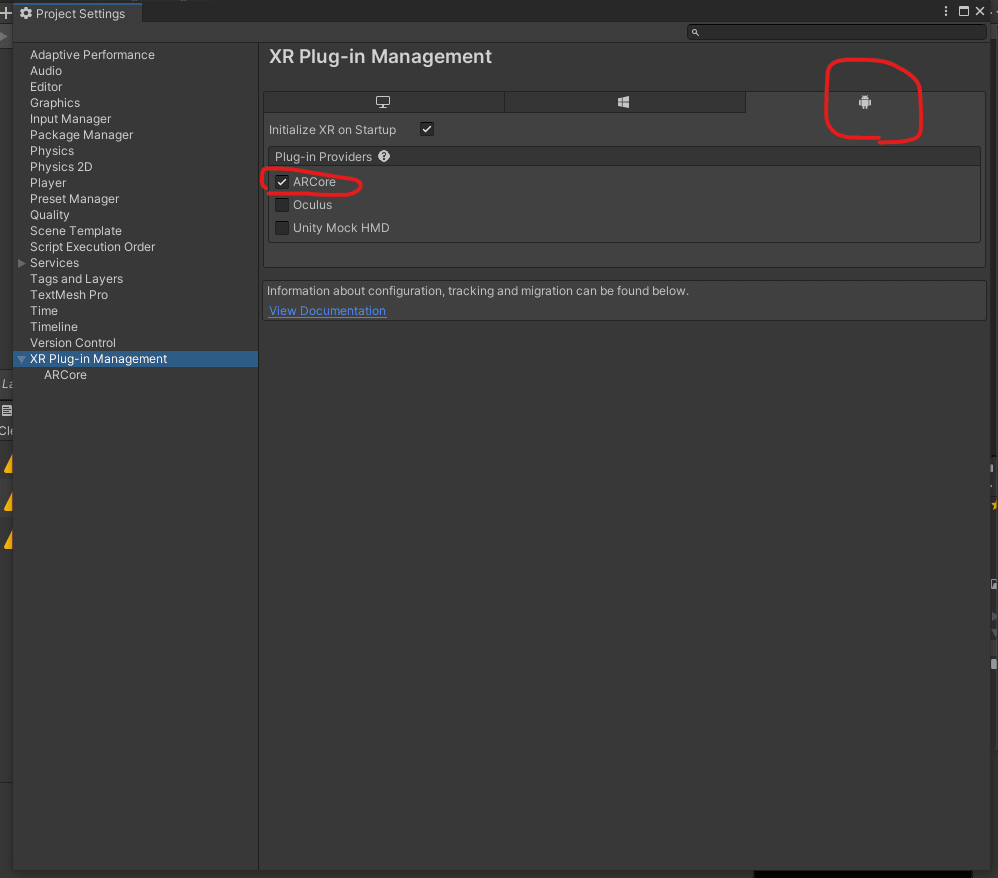The image size is (998, 878).
Task: Select XR Plug-in Management category
Action: click(x=99, y=359)
